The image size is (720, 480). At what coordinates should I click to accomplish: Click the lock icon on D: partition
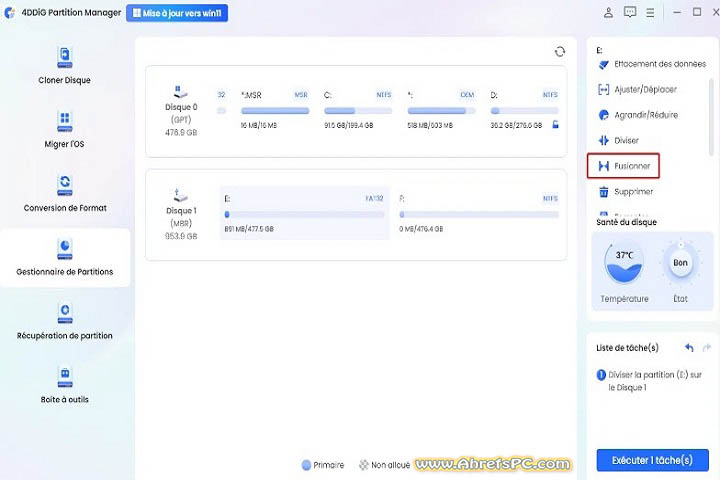555,124
